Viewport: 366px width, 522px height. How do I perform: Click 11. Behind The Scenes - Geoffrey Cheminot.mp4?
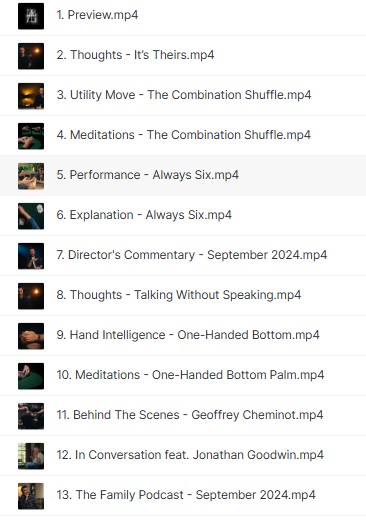point(190,415)
